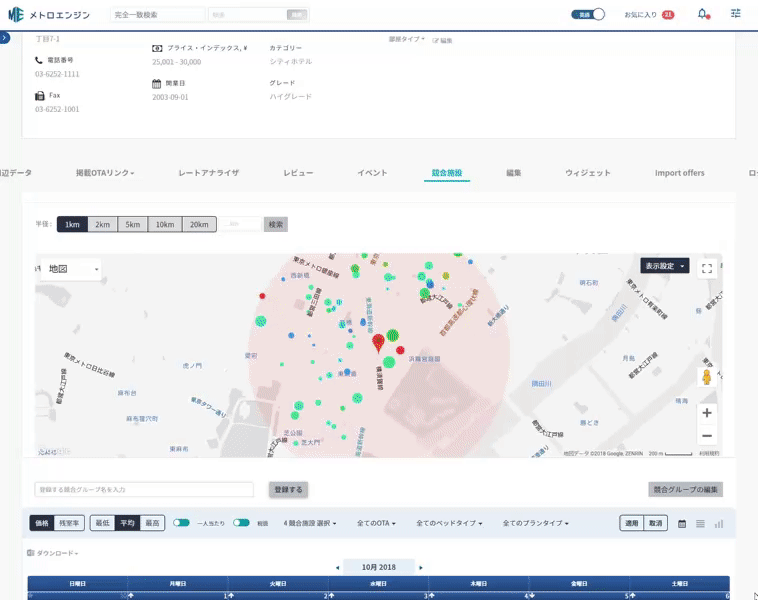Switch to bar chart view icon
This screenshot has height=600, width=758.
718,523
